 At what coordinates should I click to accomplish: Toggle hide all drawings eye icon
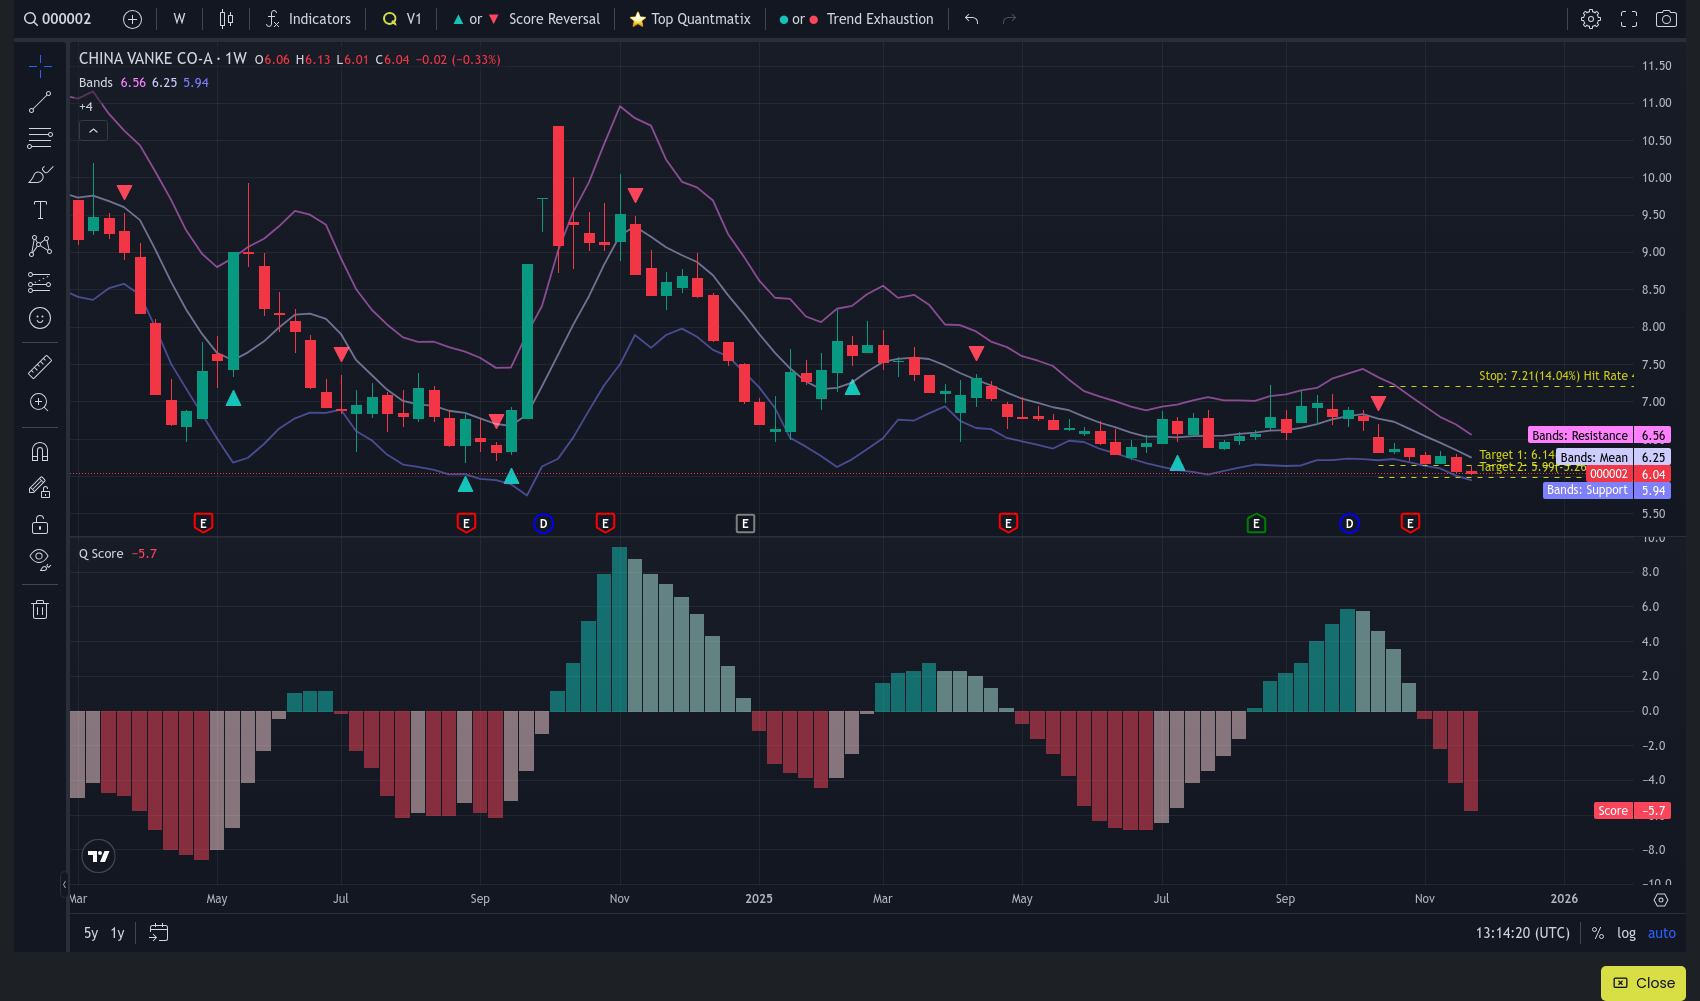pyautogui.click(x=40, y=558)
